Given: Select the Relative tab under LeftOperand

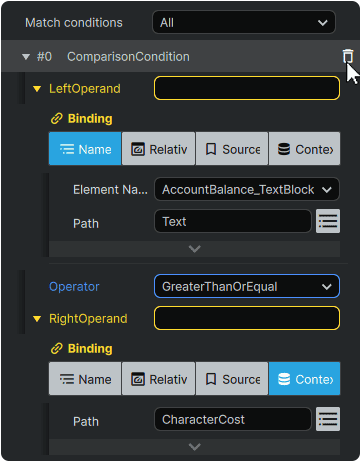Looking at the screenshot, I should pos(159,149).
